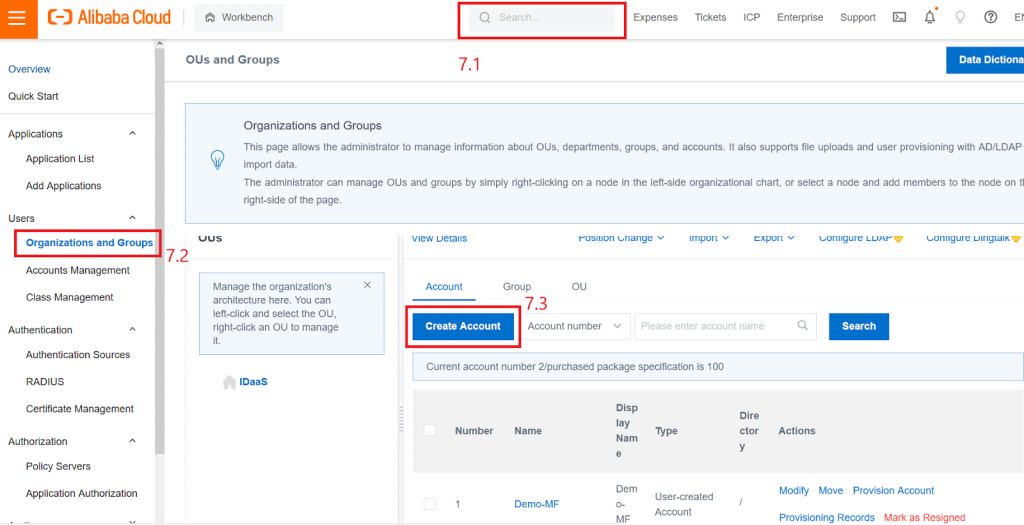Click the blue Search button

click(x=859, y=326)
